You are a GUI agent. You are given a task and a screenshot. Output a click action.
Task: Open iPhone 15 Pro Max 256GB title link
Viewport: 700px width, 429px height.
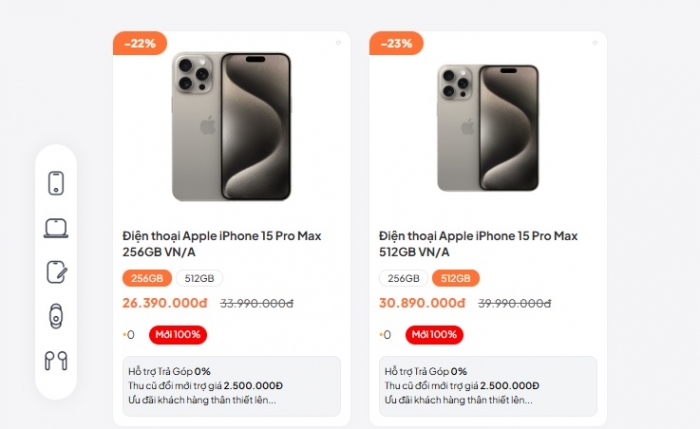[221, 244]
